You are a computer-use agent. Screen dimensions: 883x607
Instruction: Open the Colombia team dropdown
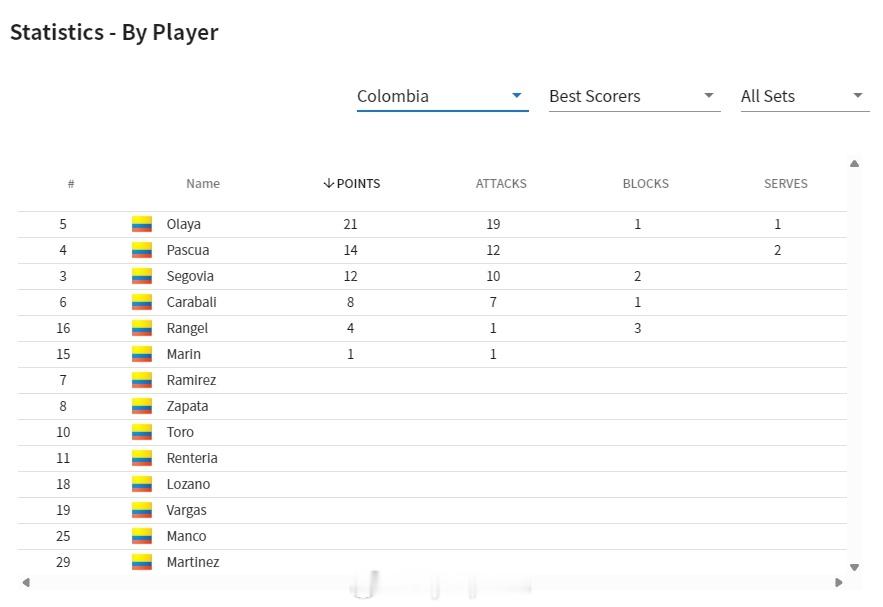pyautogui.click(x=443, y=96)
